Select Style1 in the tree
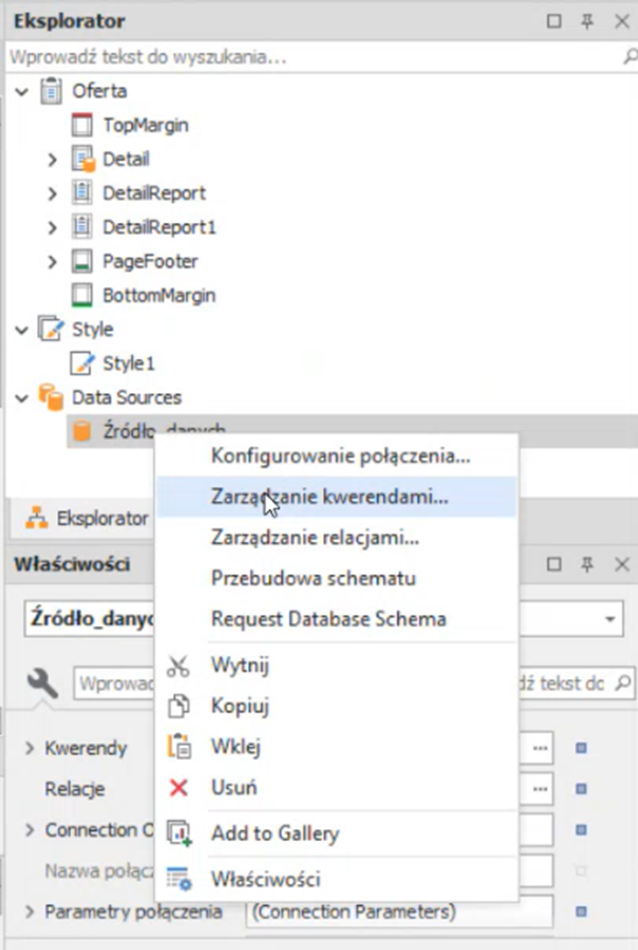The image size is (638, 950). 128,364
